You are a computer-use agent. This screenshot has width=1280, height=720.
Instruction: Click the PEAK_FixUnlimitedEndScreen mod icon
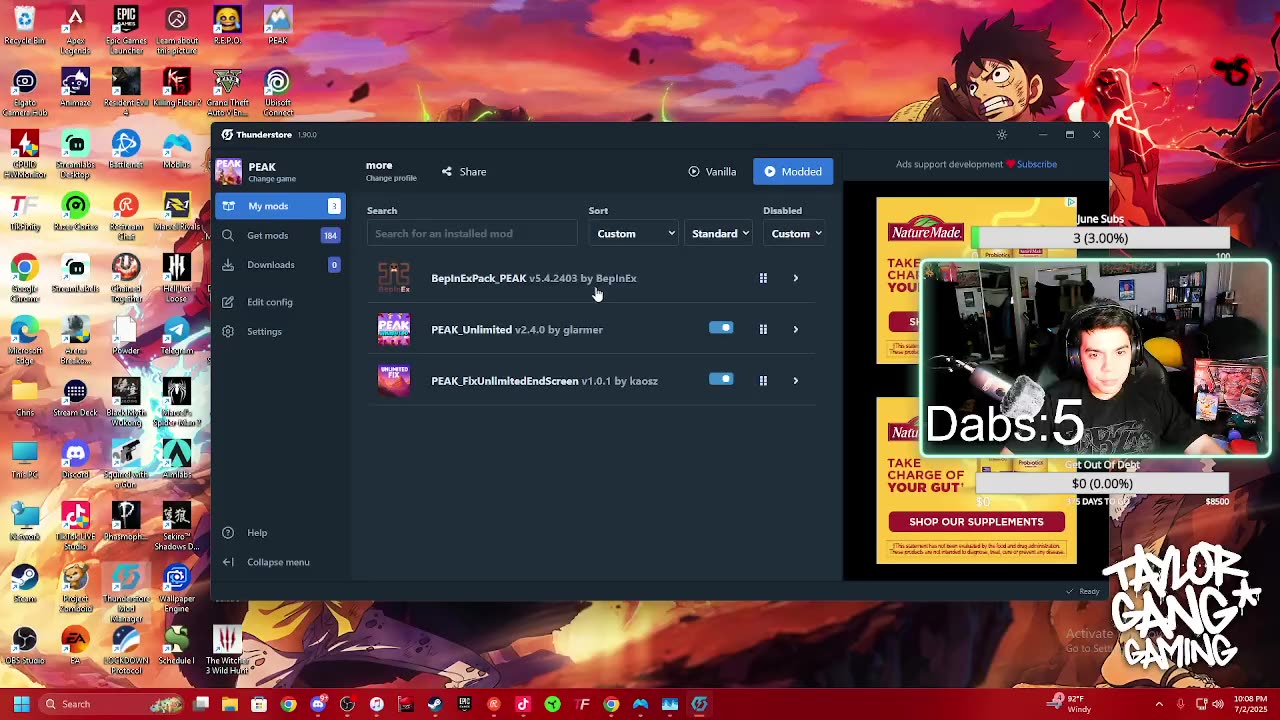coord(393,381)
